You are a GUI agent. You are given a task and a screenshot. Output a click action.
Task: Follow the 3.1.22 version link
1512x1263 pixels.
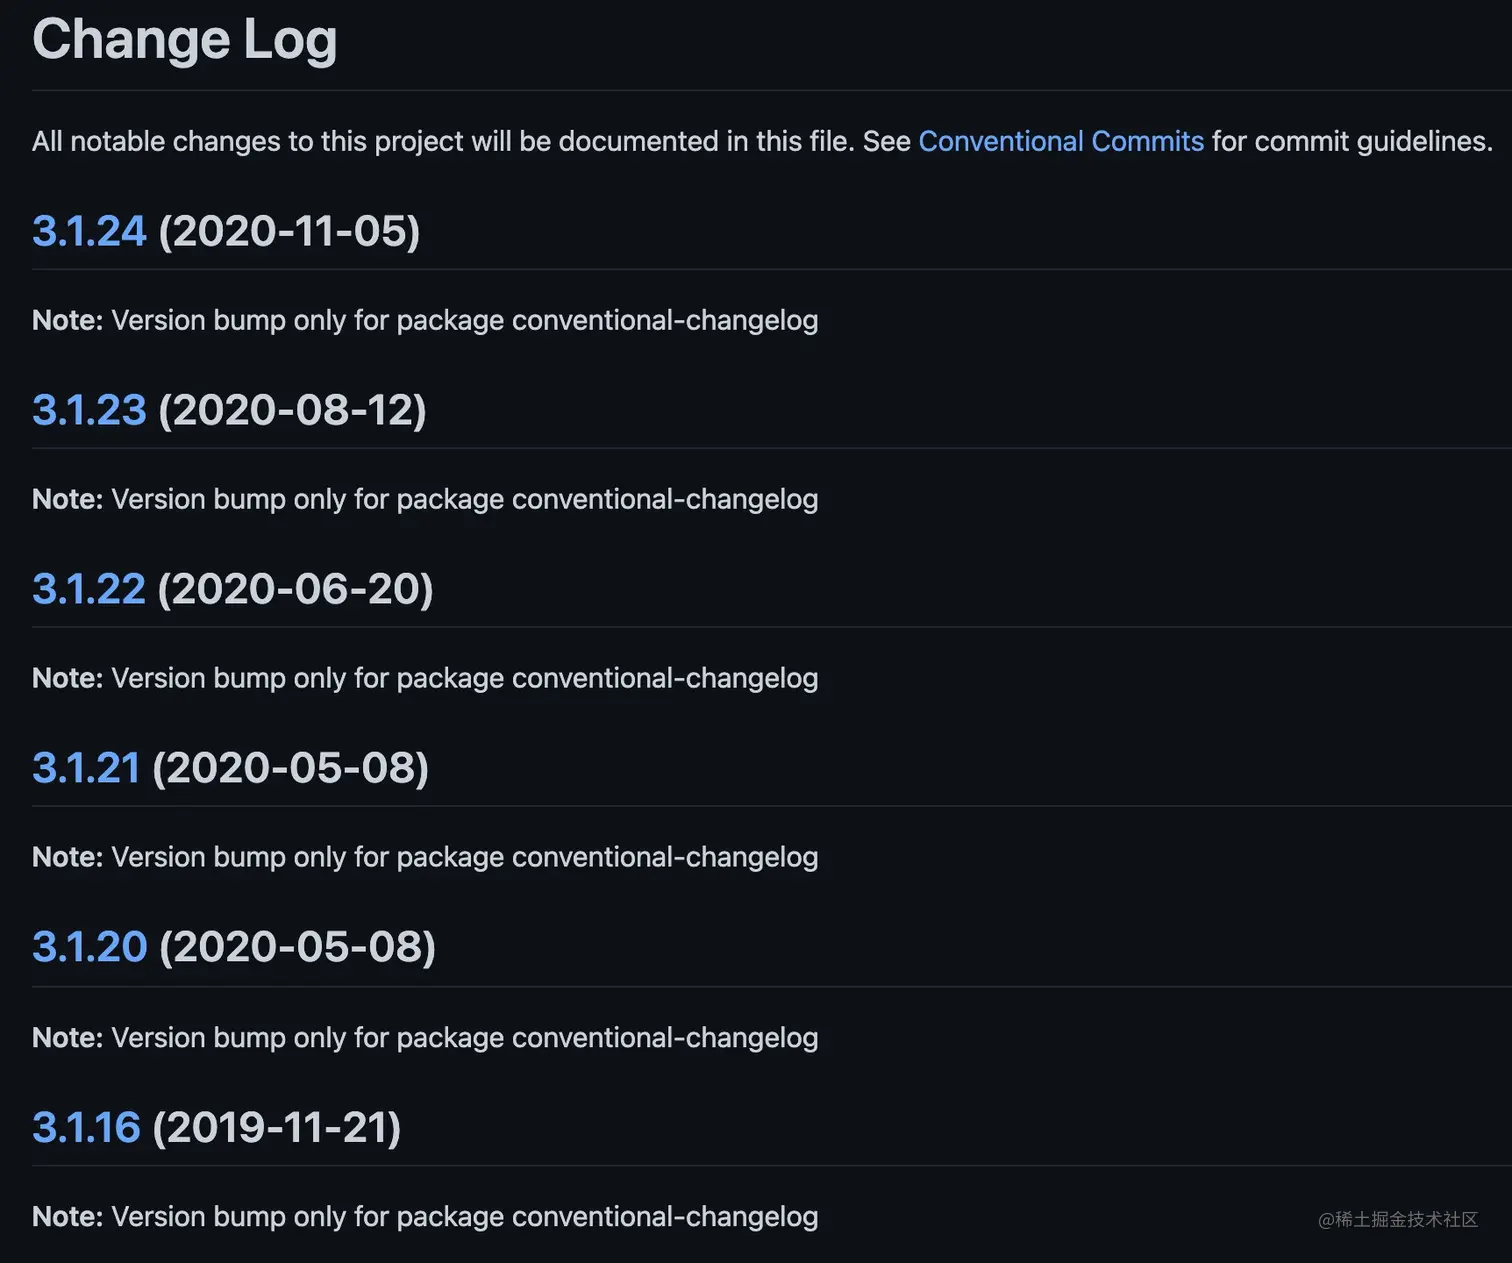tap(89, 589)
